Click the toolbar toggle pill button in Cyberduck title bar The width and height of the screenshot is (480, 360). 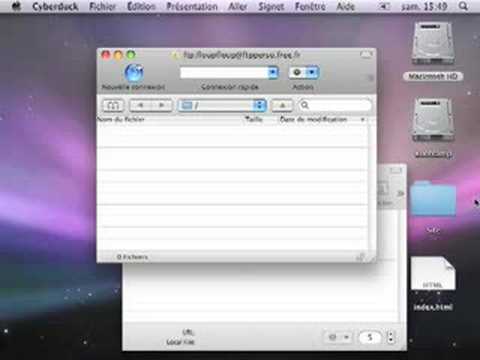[366, 55]
